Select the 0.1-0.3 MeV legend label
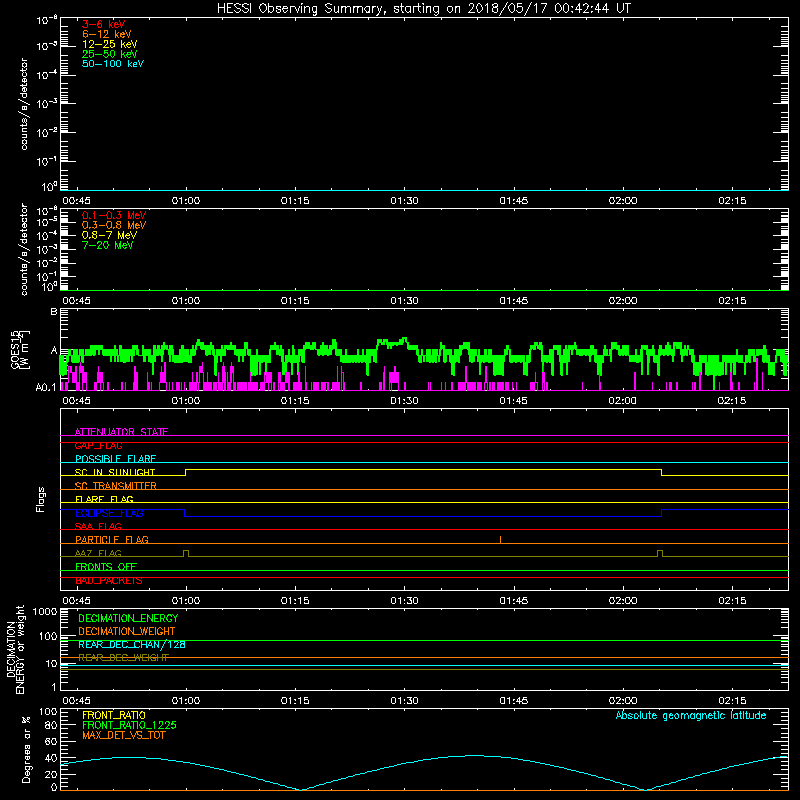 pyautogui.click(x=113, y=215)
